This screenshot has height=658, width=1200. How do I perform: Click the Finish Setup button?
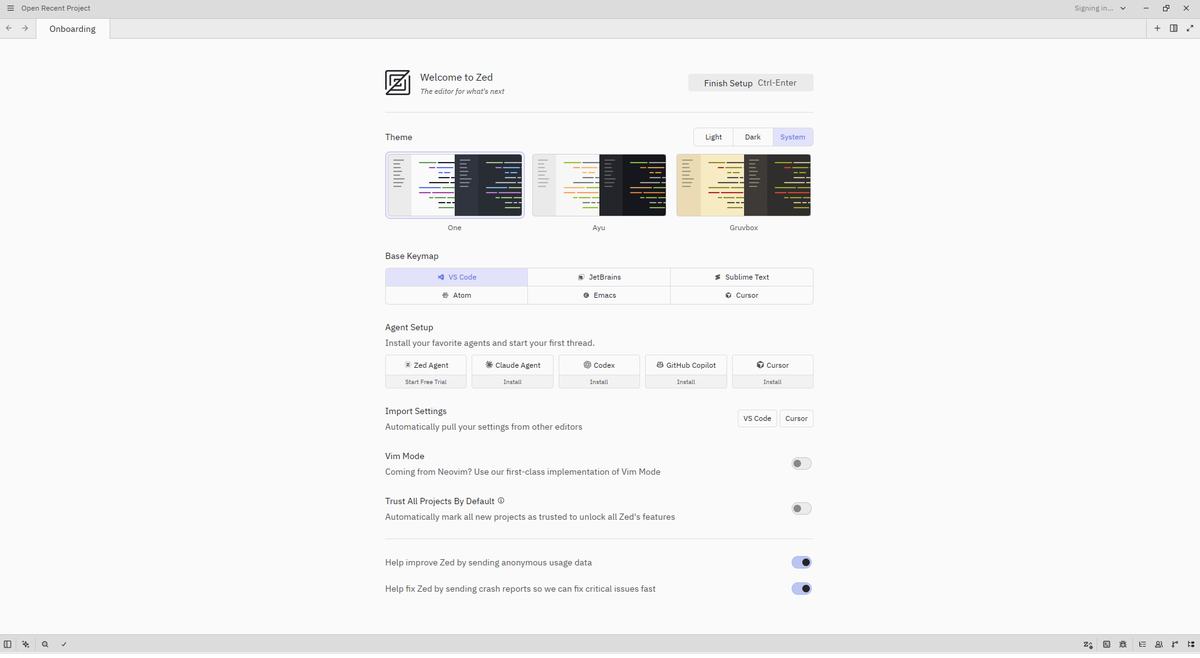(x=750, y=83)
